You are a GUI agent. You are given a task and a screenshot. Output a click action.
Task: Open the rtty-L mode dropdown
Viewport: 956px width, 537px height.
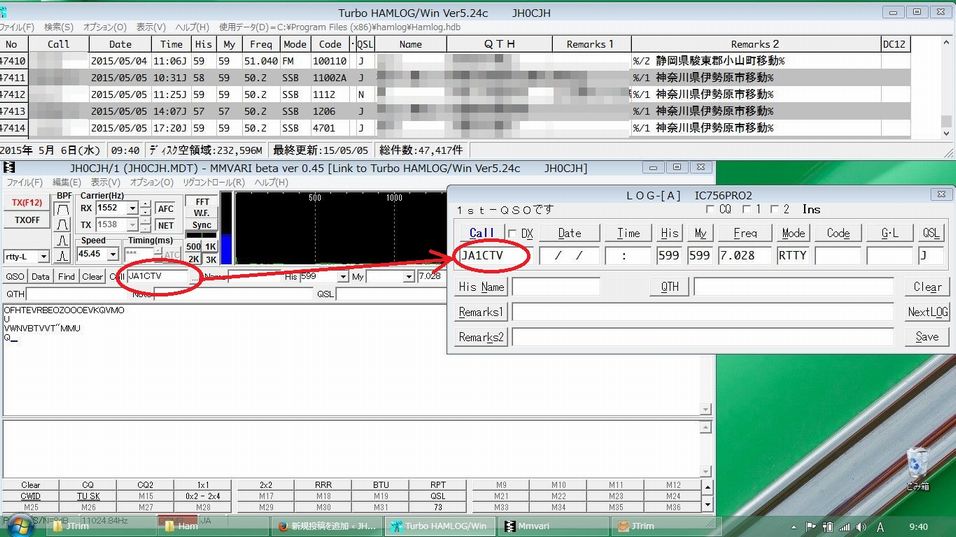click(x=43, y=257)
